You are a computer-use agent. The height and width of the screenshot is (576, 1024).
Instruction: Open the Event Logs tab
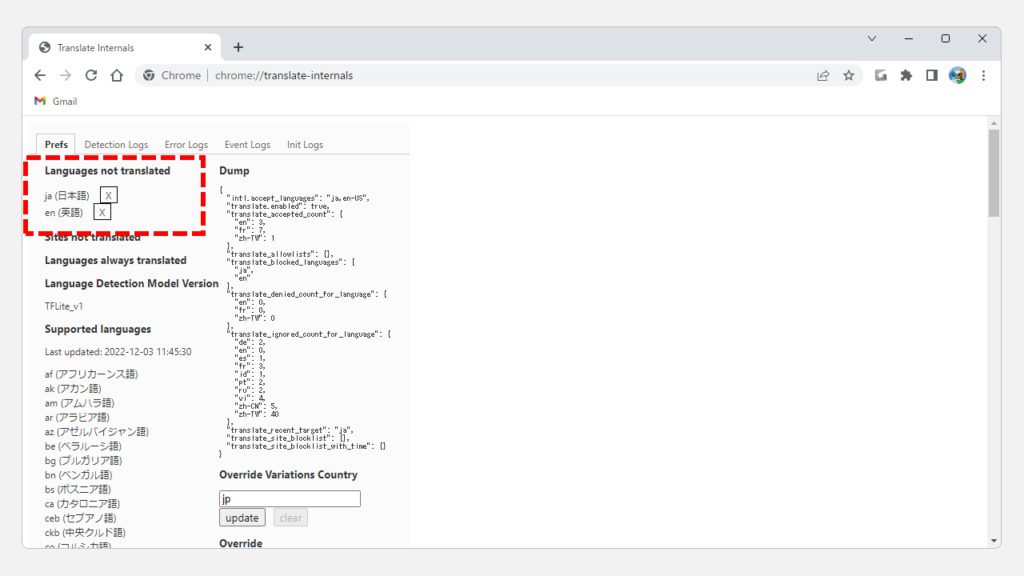tap(247, 145)
